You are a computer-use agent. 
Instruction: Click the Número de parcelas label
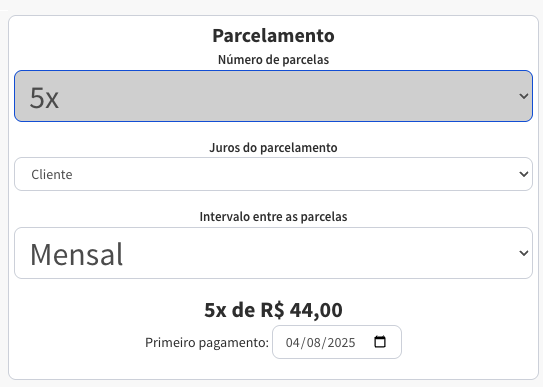273,60
